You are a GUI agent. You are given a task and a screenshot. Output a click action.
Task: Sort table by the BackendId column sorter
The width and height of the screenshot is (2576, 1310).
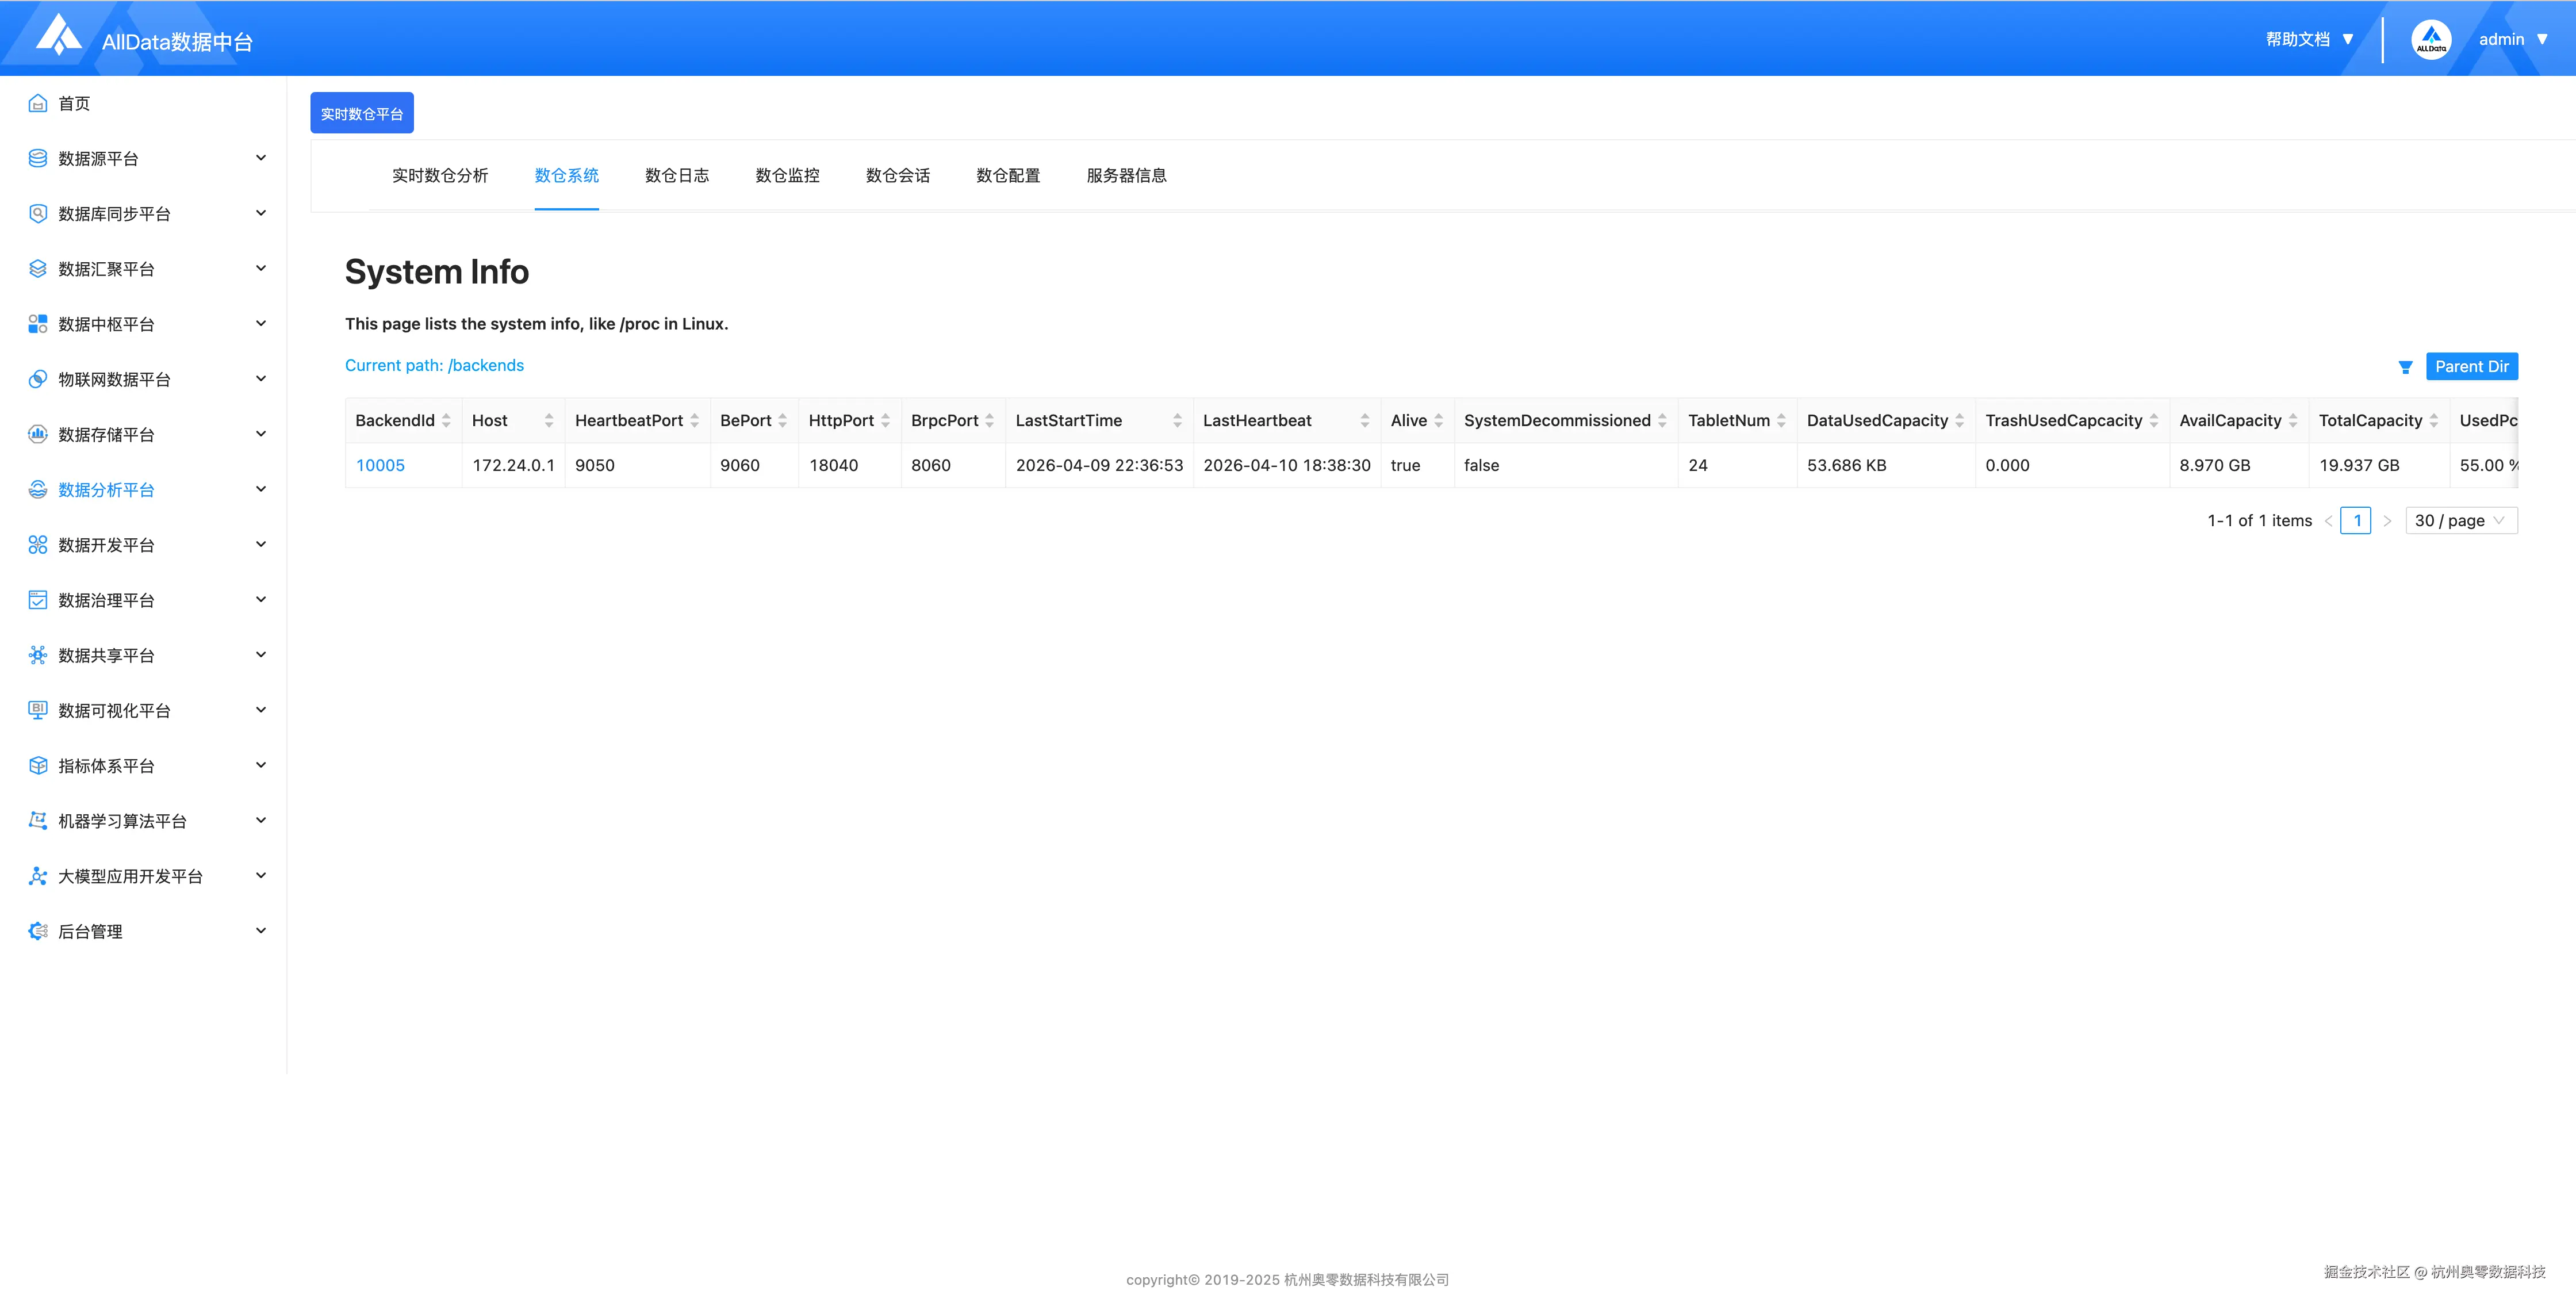pos(446,421)
